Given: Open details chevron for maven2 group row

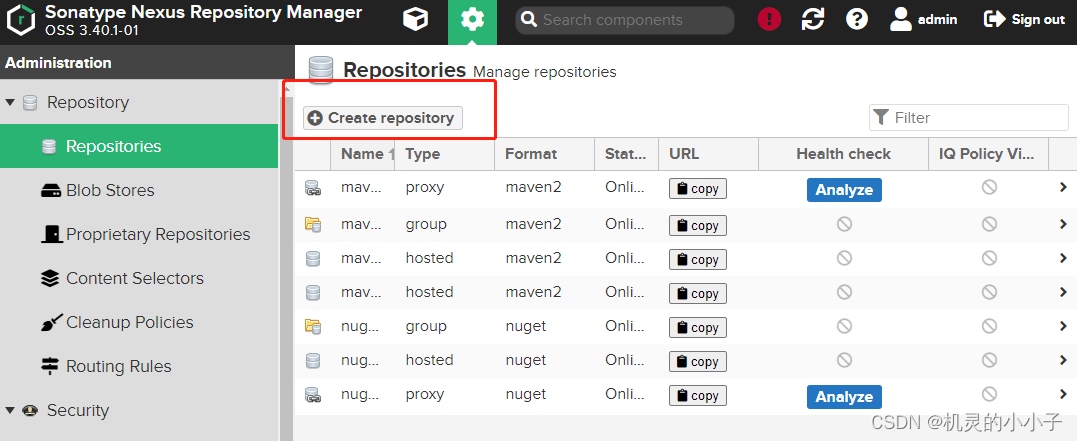Looking at the screenshot, I should [1063, 224].
